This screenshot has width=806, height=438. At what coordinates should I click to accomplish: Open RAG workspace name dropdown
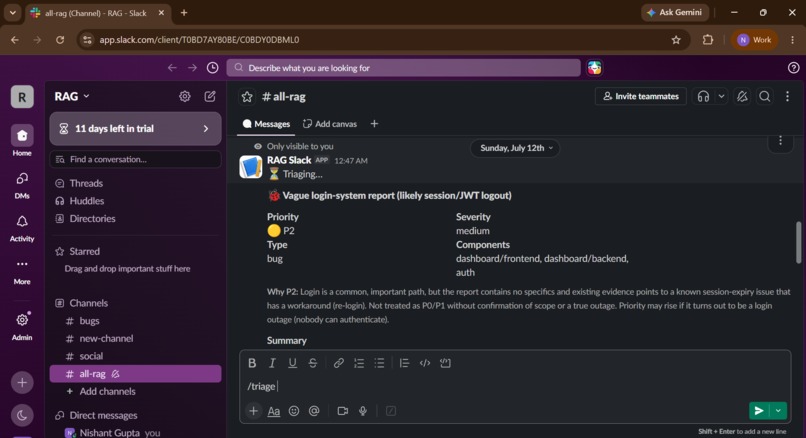pyautogui.click(x=72, y=96)
